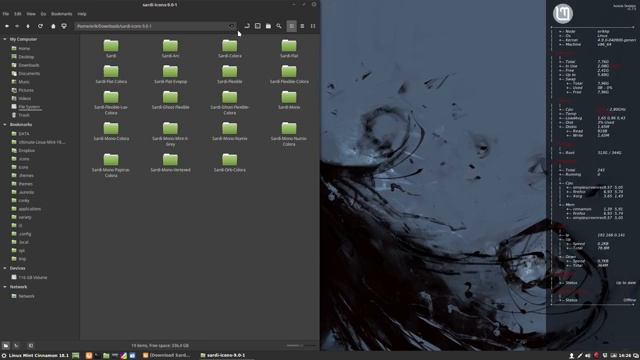
Task: Show Treeview via status bar button
Action: (16, 346)
